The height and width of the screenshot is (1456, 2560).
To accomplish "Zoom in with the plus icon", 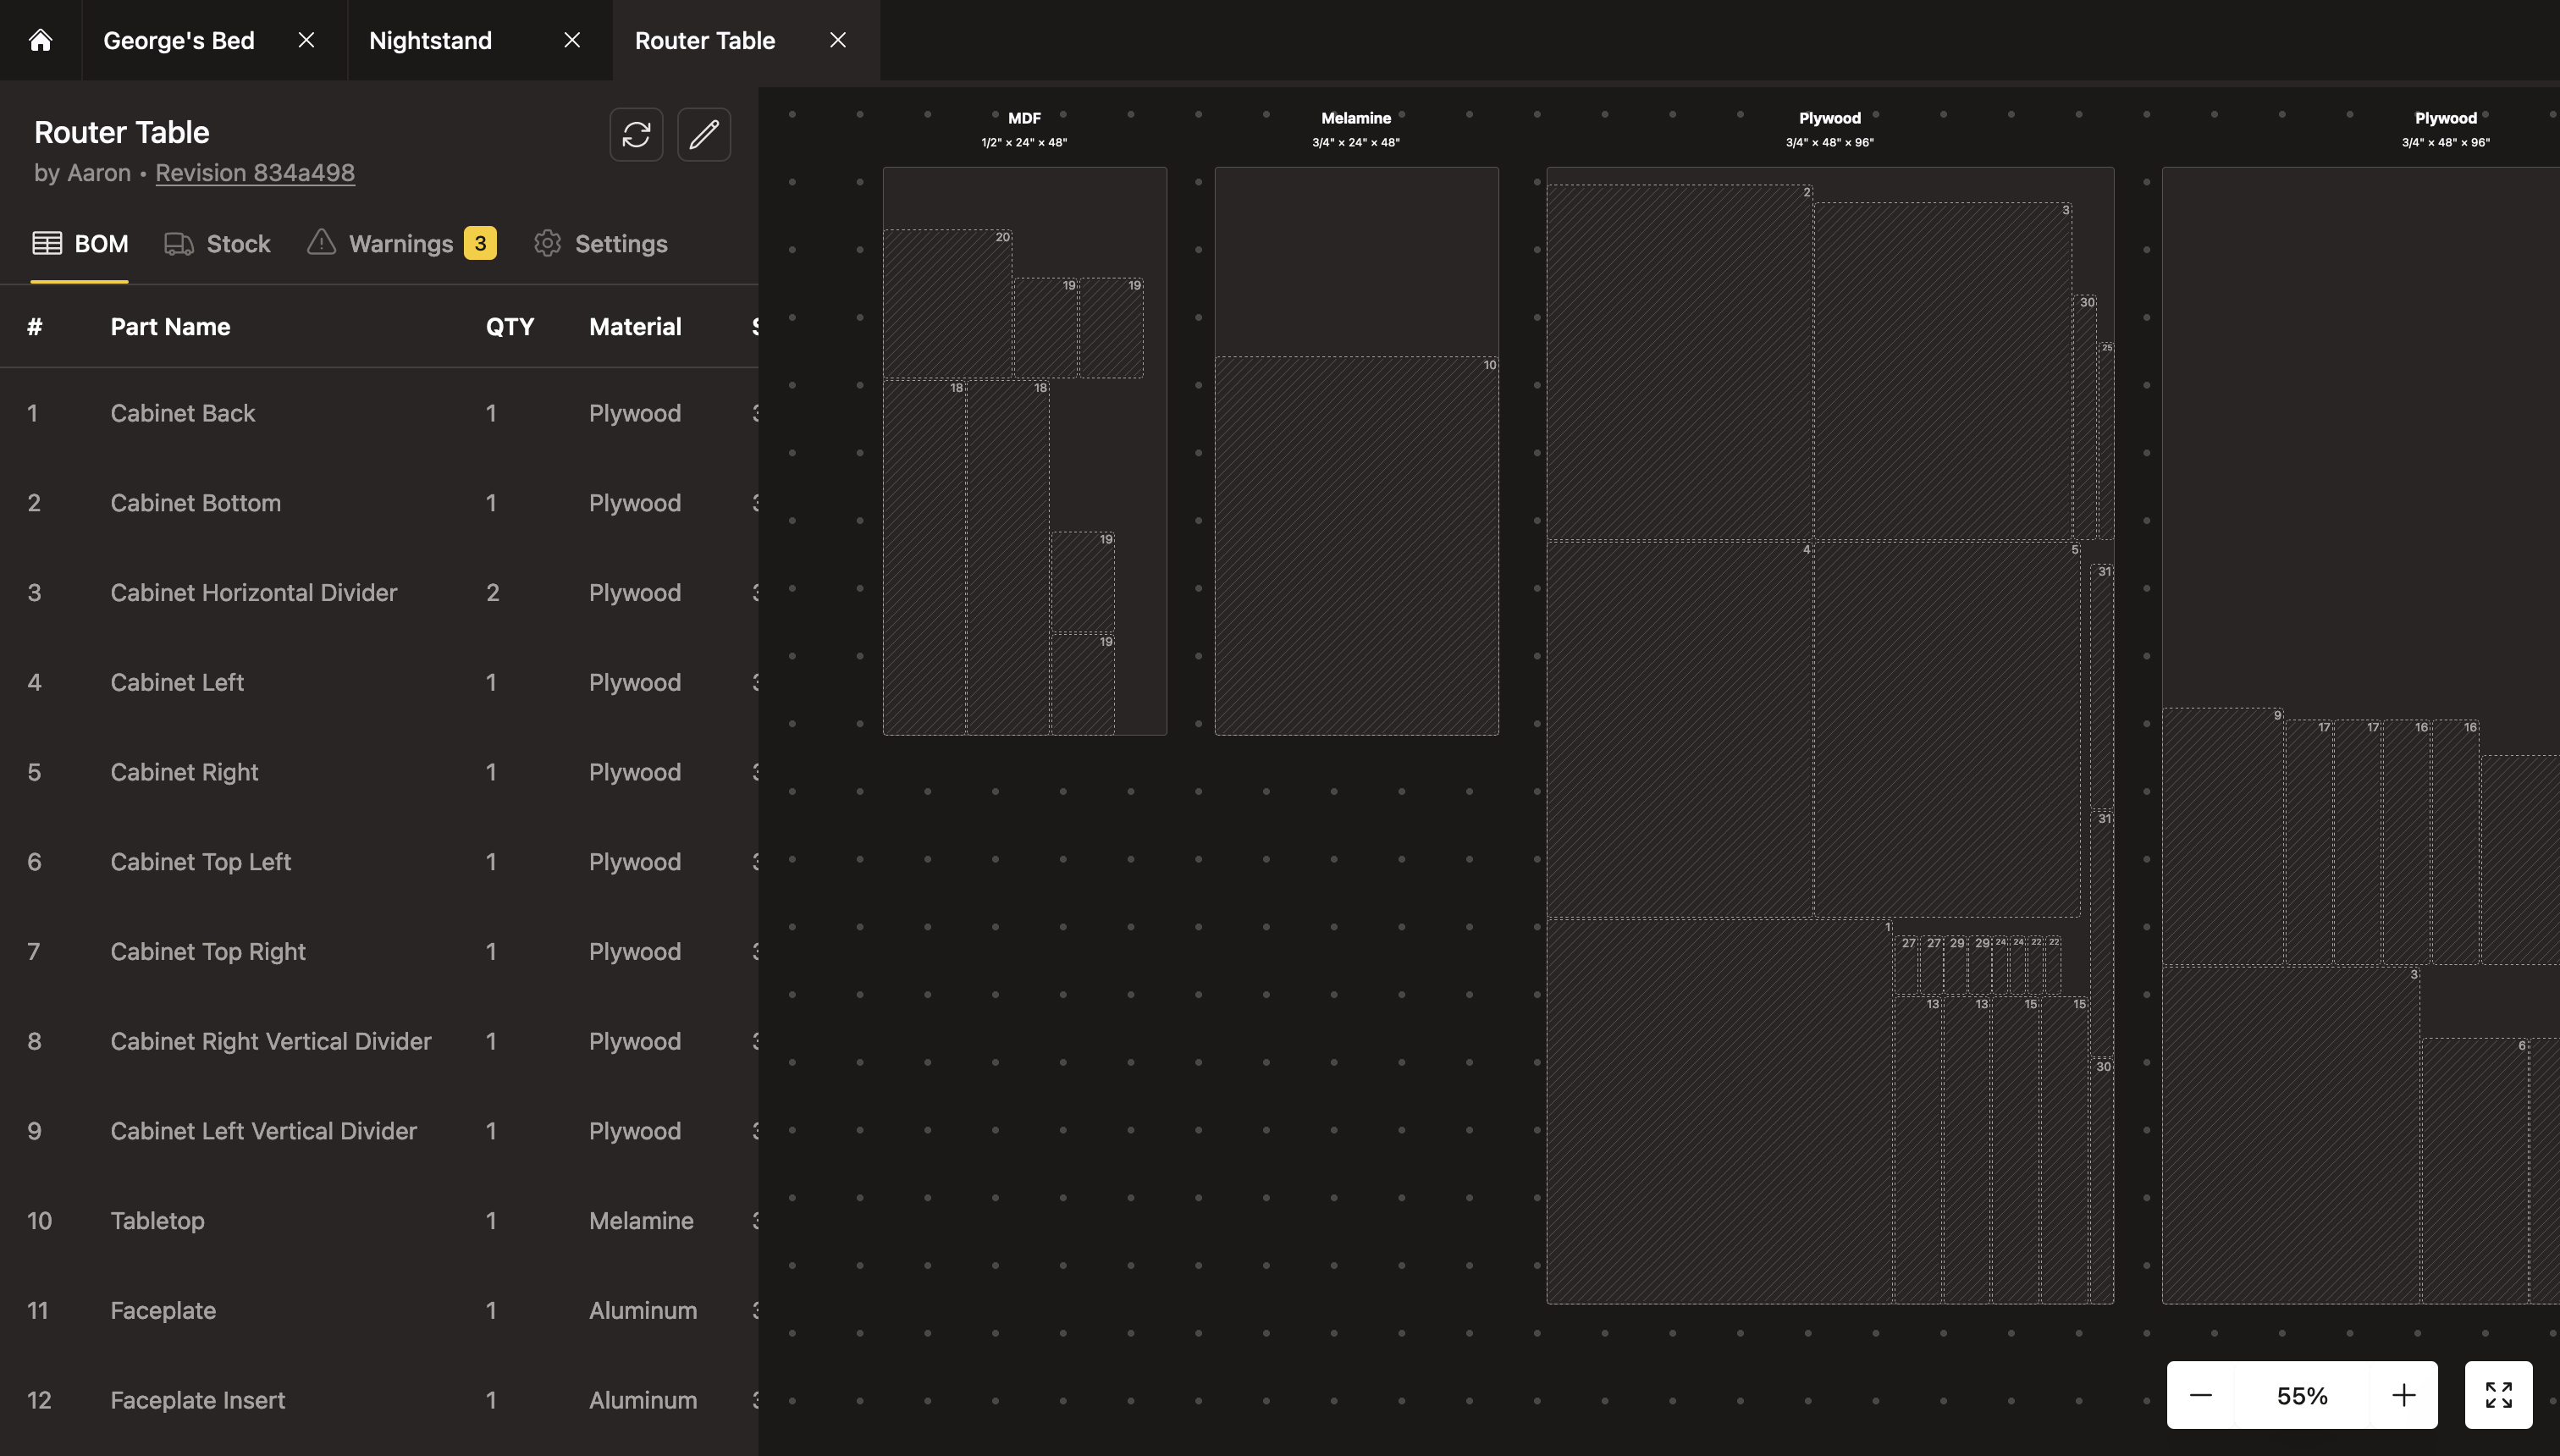I will pyautogui.click(x=2404, y=1395).
